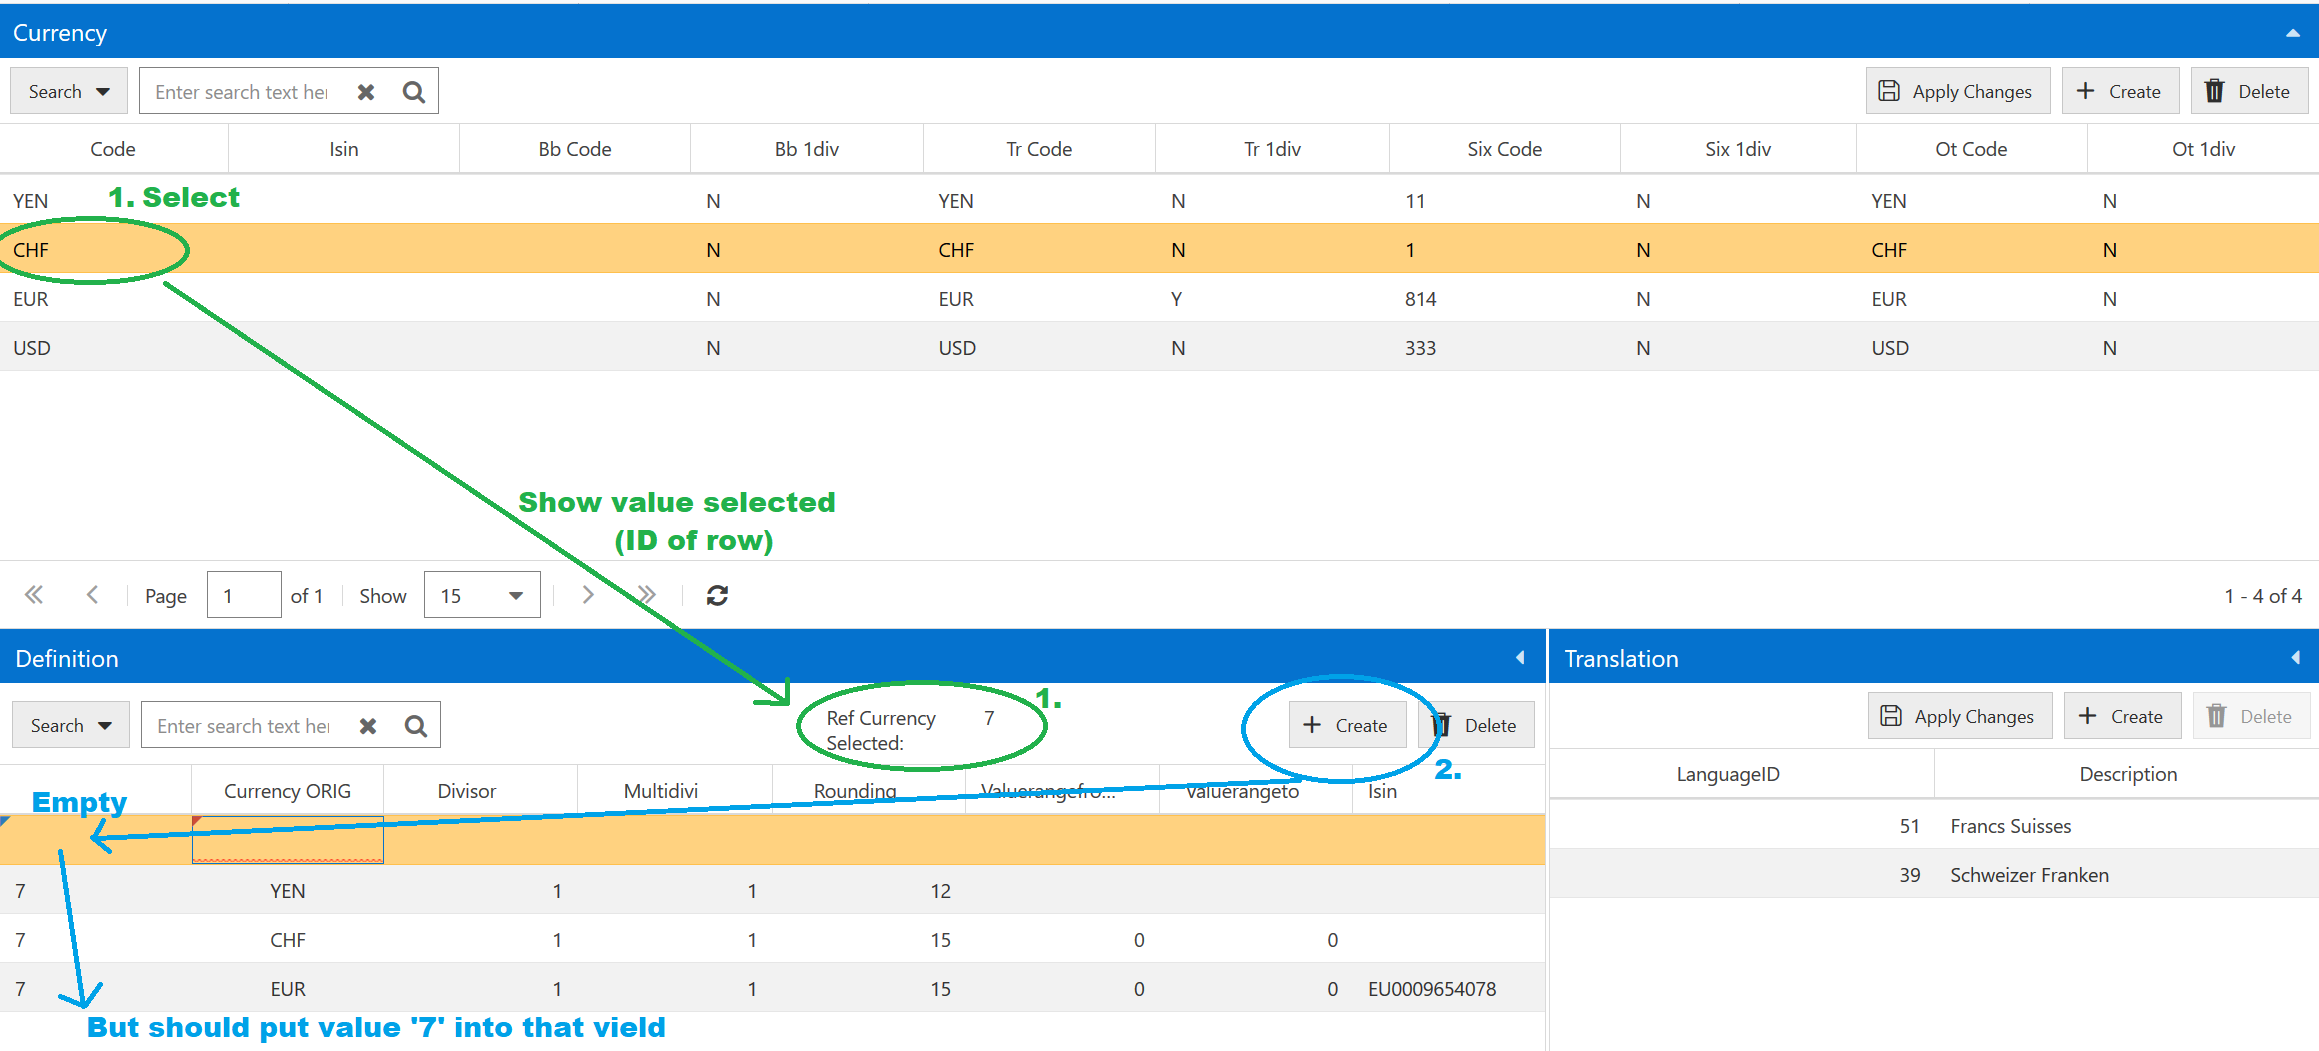Collapse the Currency panel using its chevron
Image resolution: width=2319 pixels, height=1051 pixels.
coord(2292,31)
